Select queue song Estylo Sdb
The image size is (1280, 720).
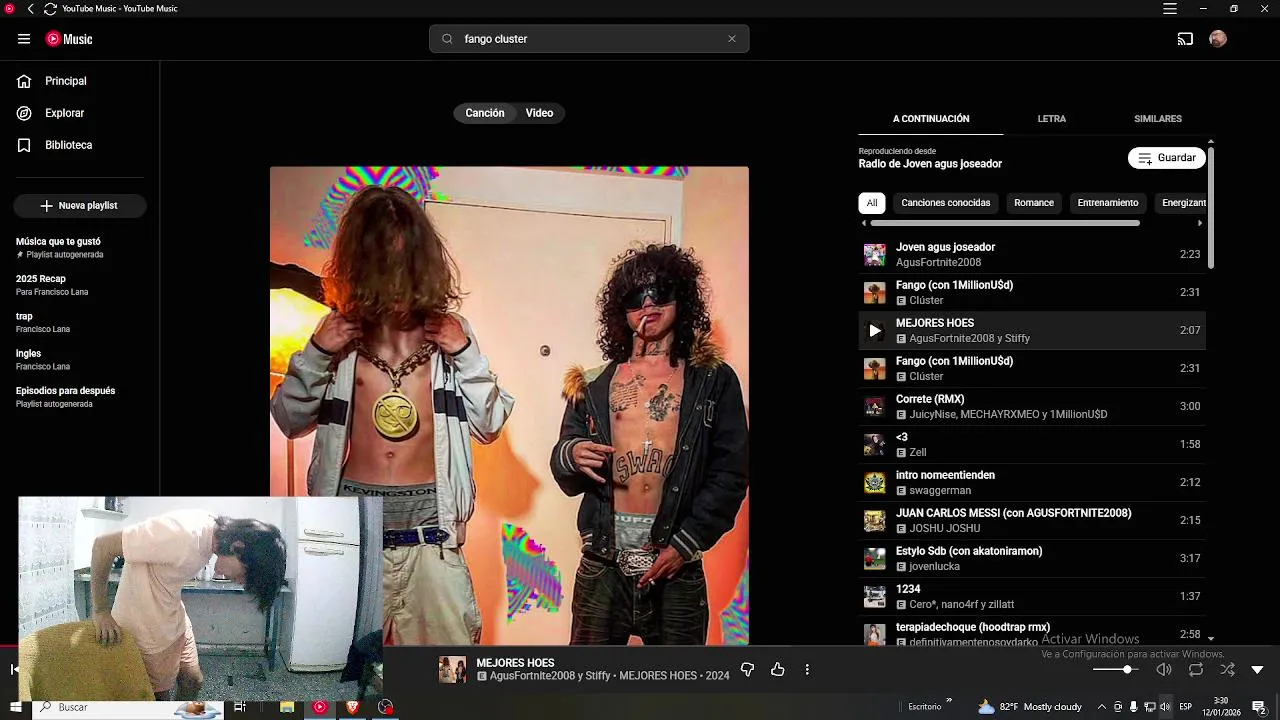pos(1032,558)
